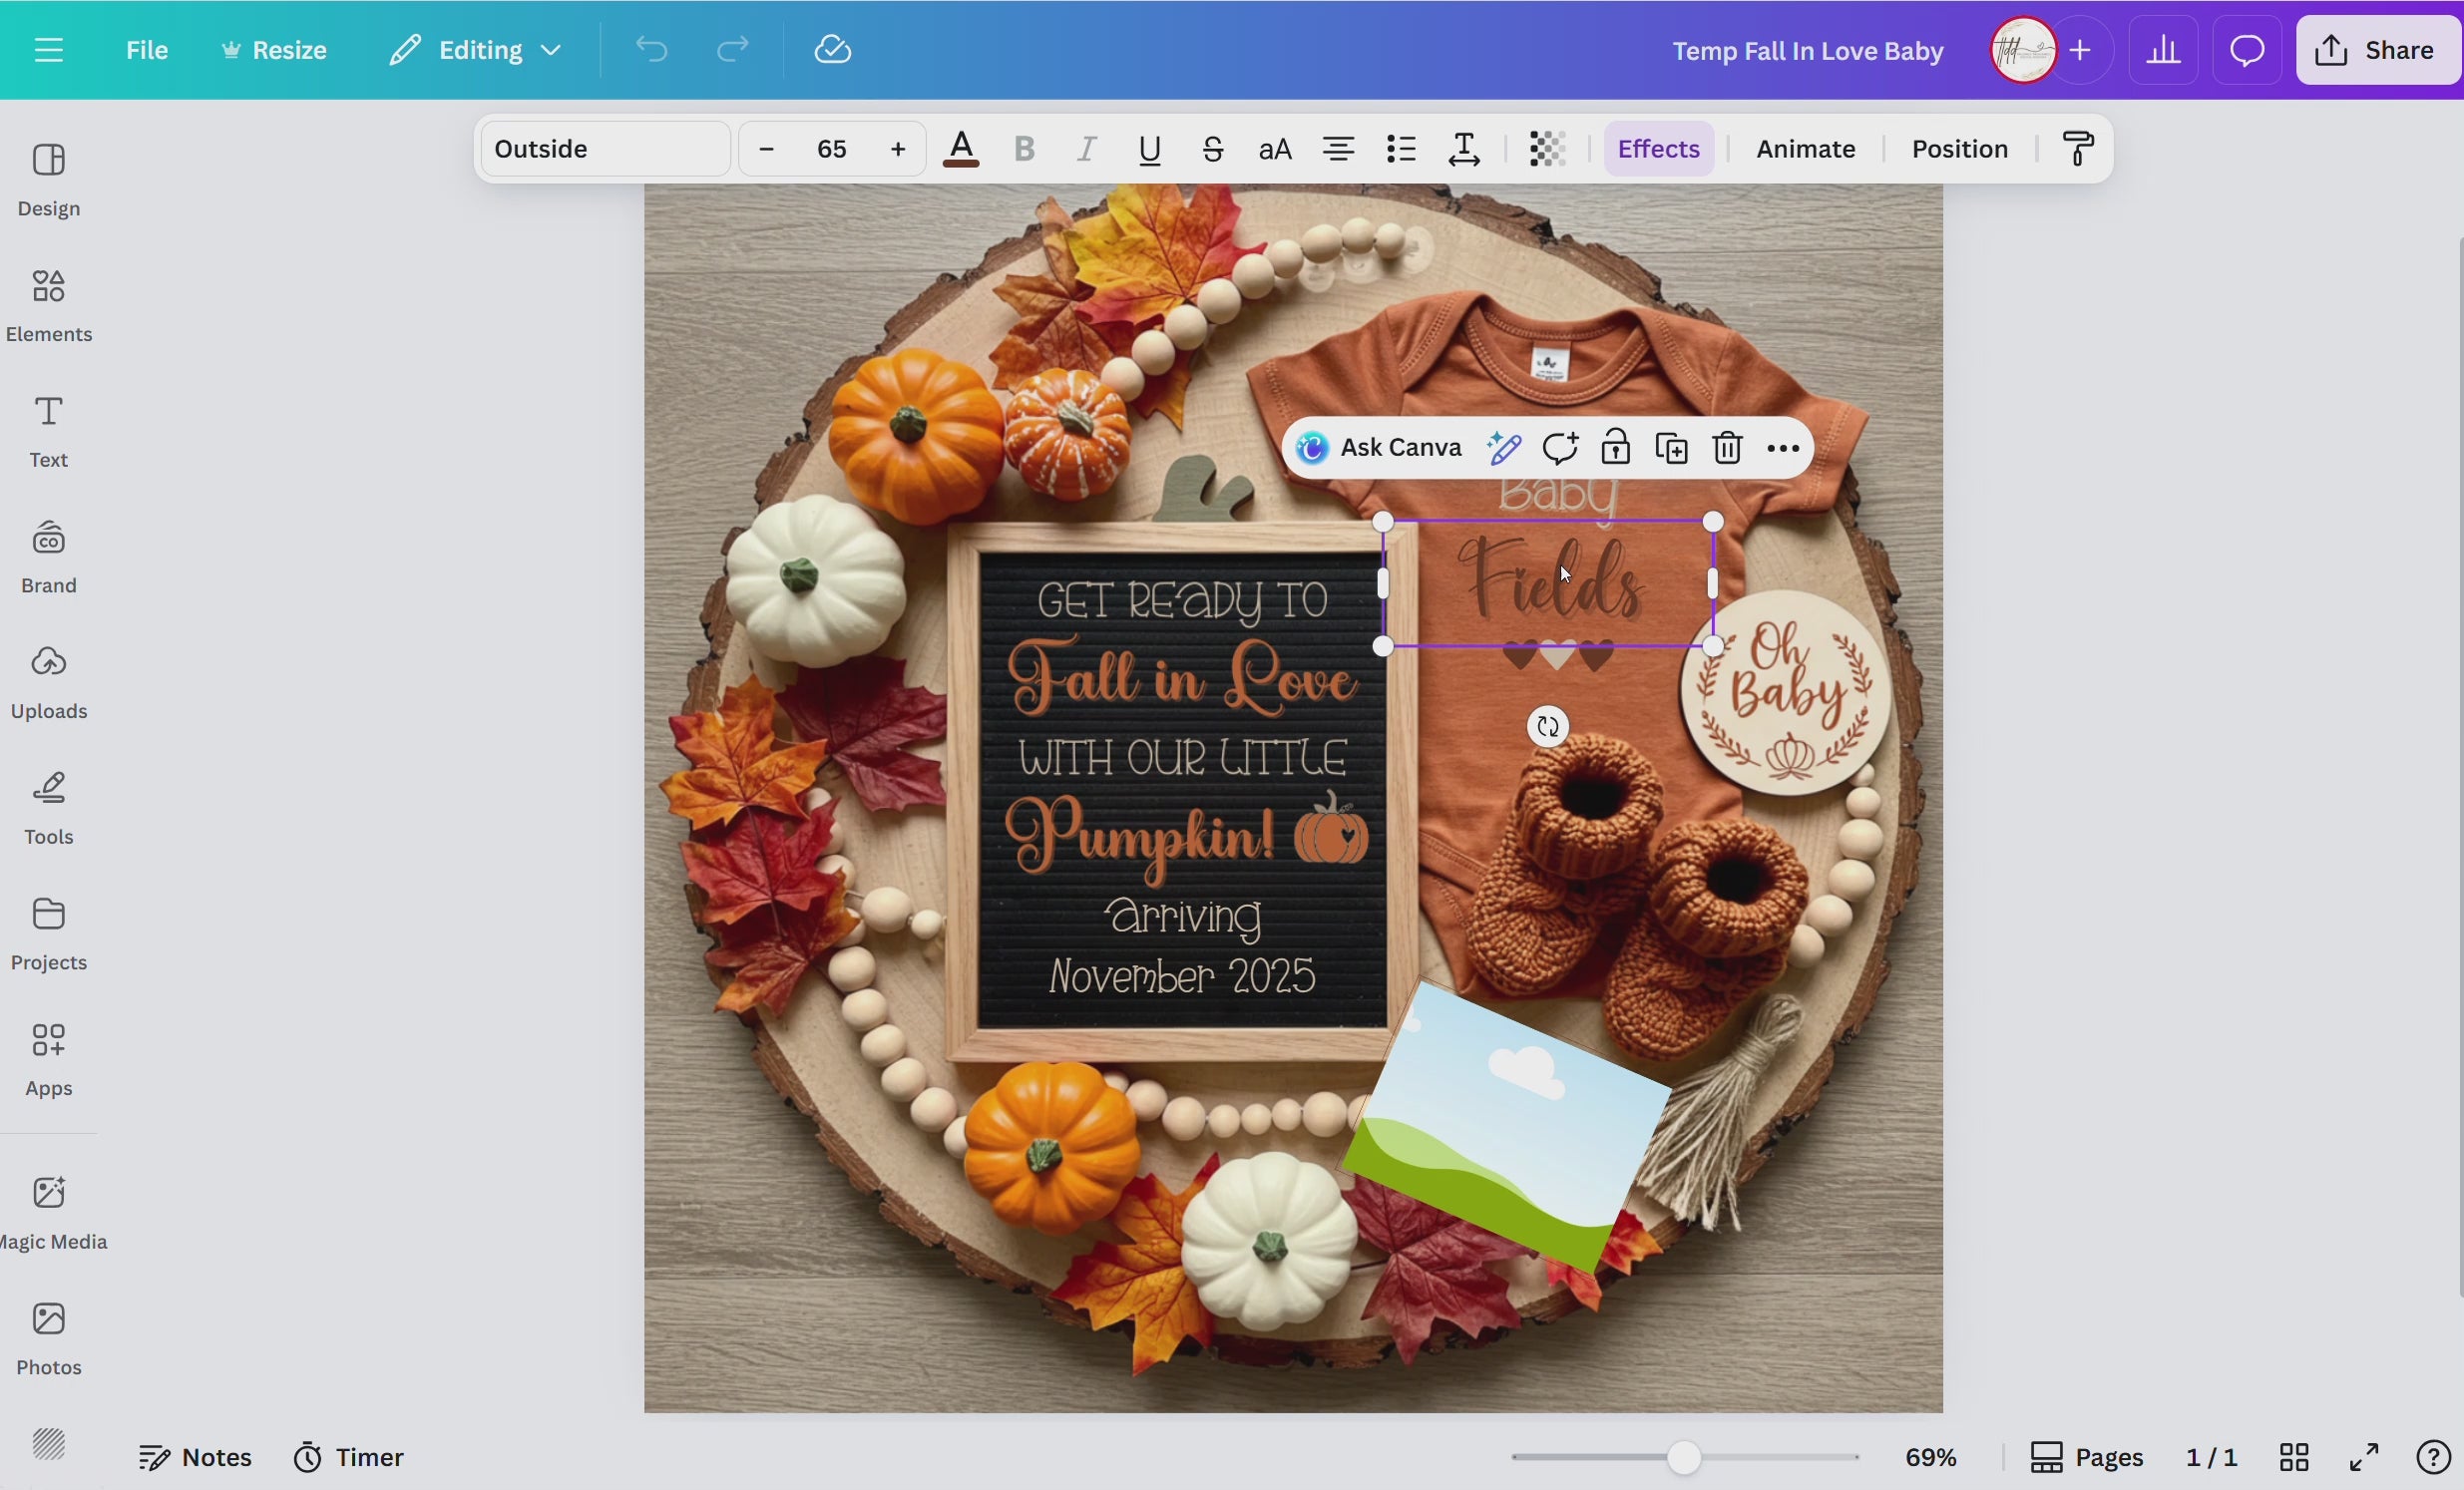
Task: Click the Share button
Action: coord(2377,49)
